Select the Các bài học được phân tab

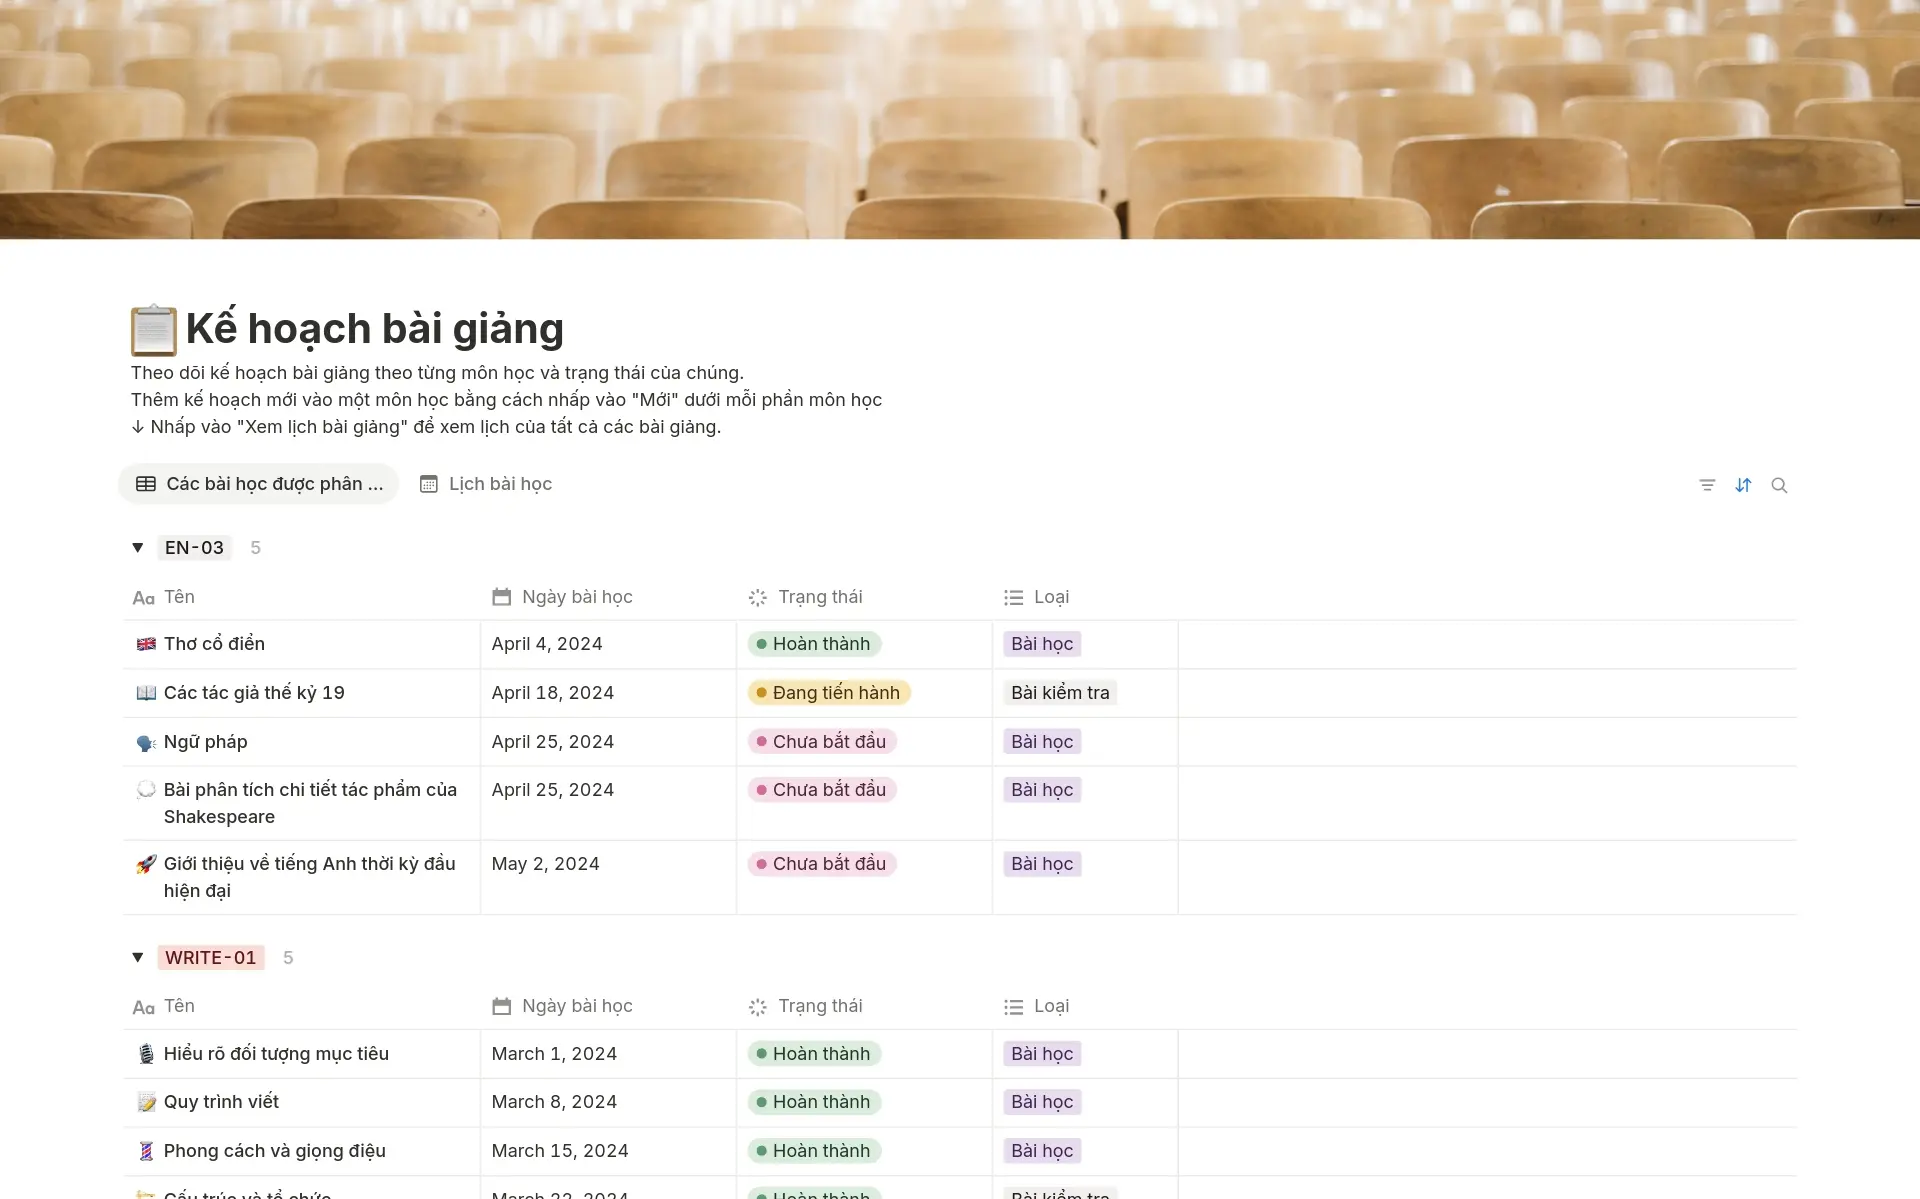pos(259,484)
